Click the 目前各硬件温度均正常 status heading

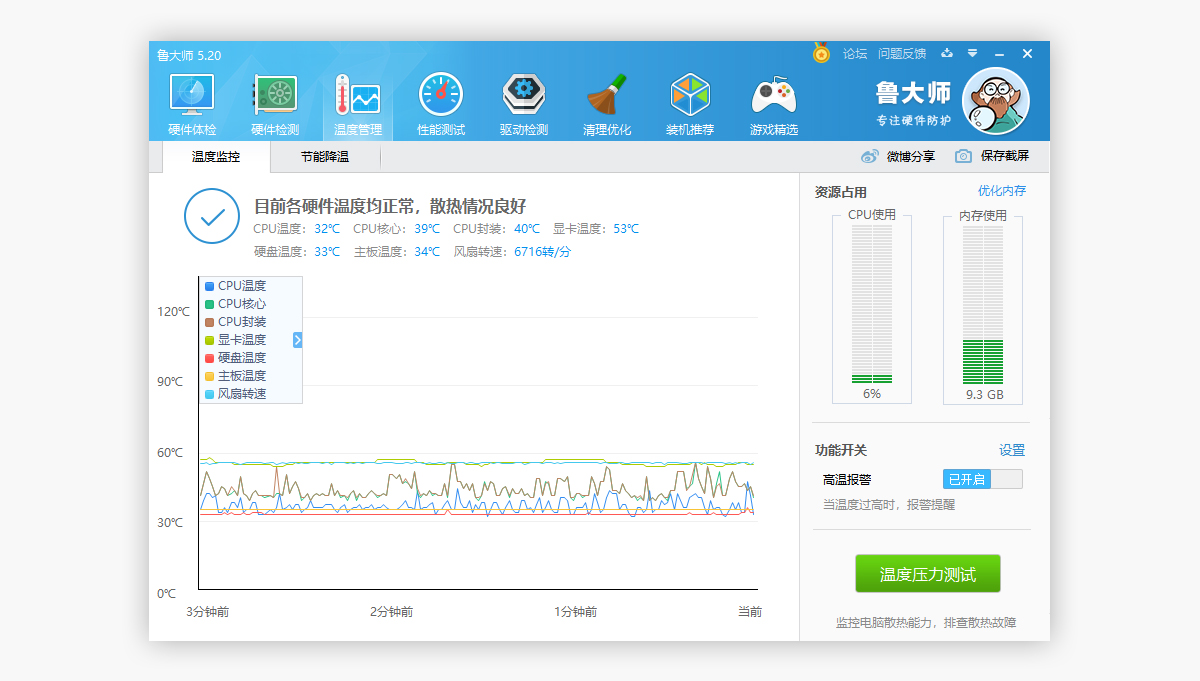[390, 206]
